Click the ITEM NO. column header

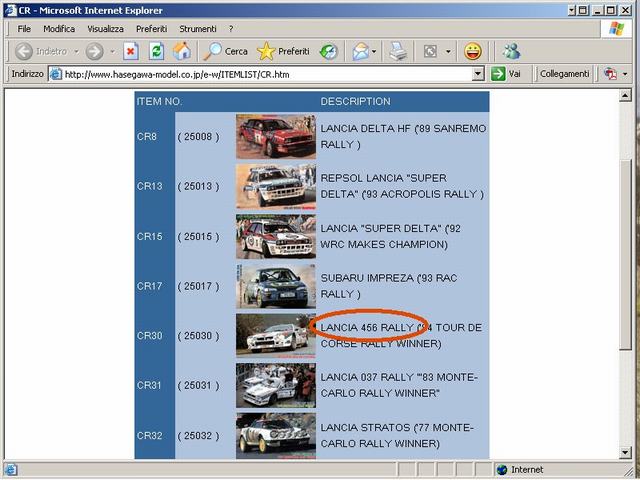(160, 102)
